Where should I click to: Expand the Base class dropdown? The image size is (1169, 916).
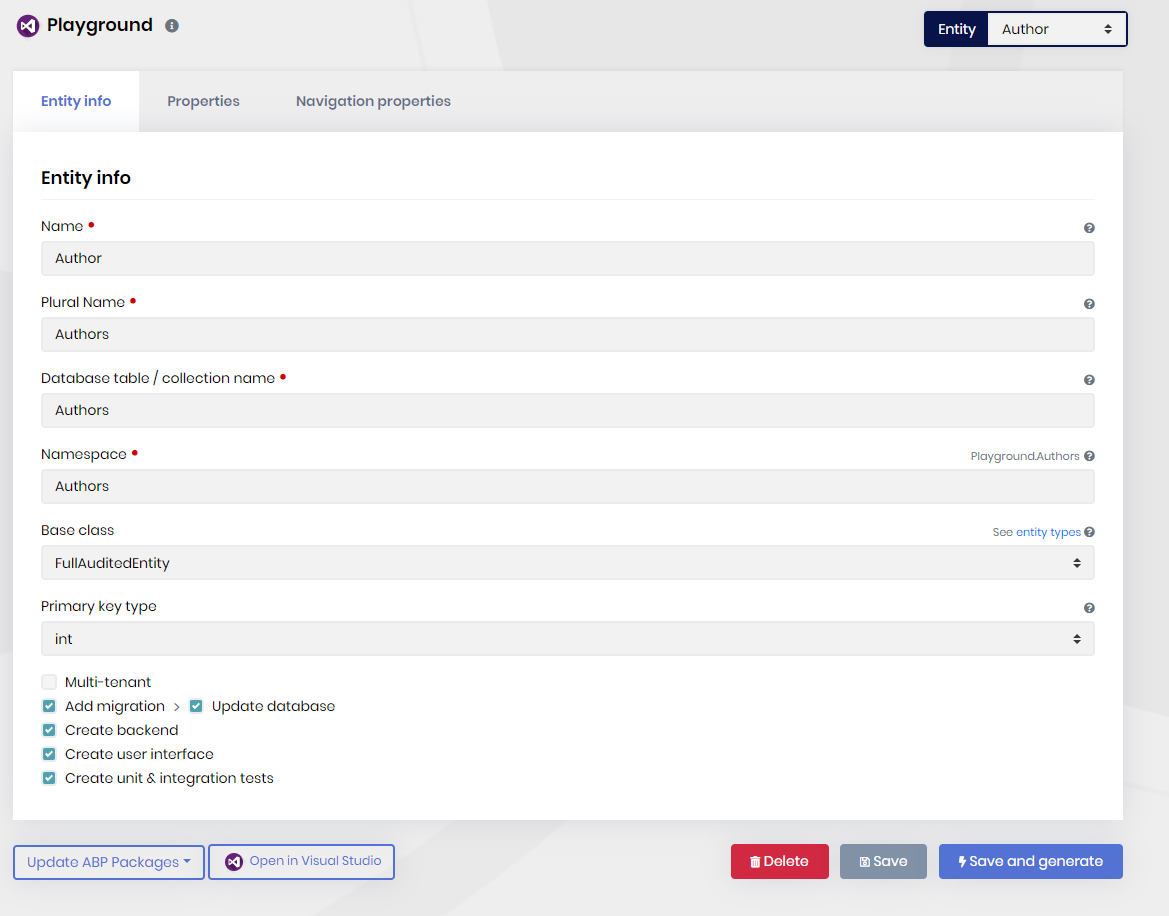(567, 563)
